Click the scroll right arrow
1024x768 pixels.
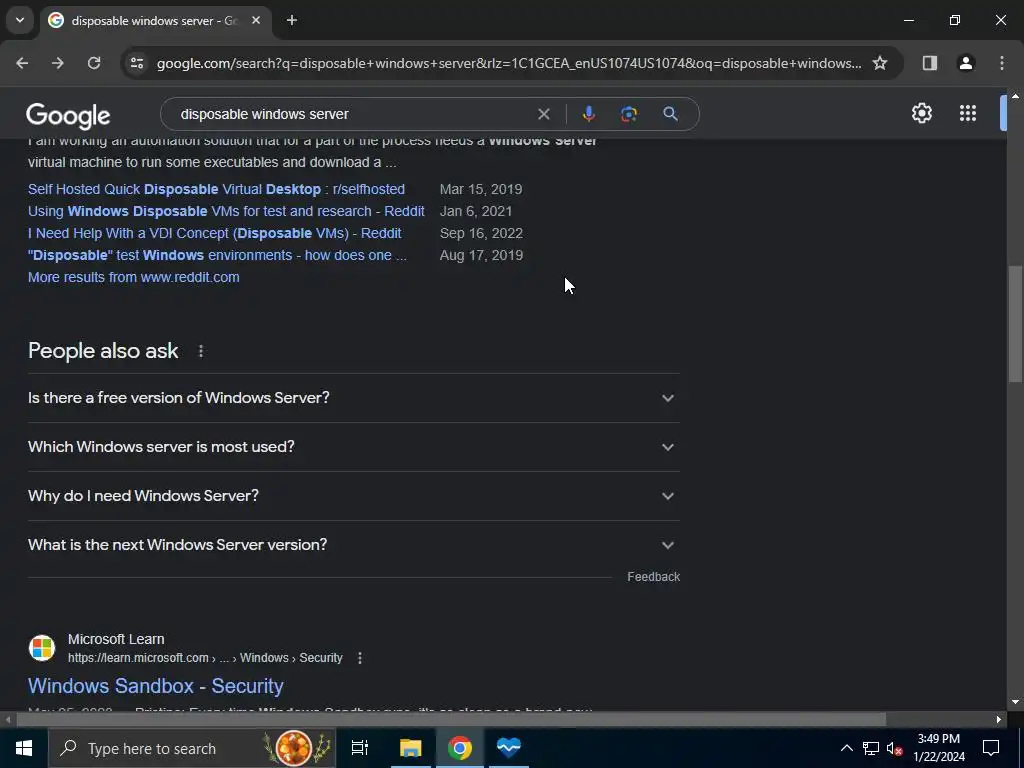pyautogui.click(x=999, y=720)
